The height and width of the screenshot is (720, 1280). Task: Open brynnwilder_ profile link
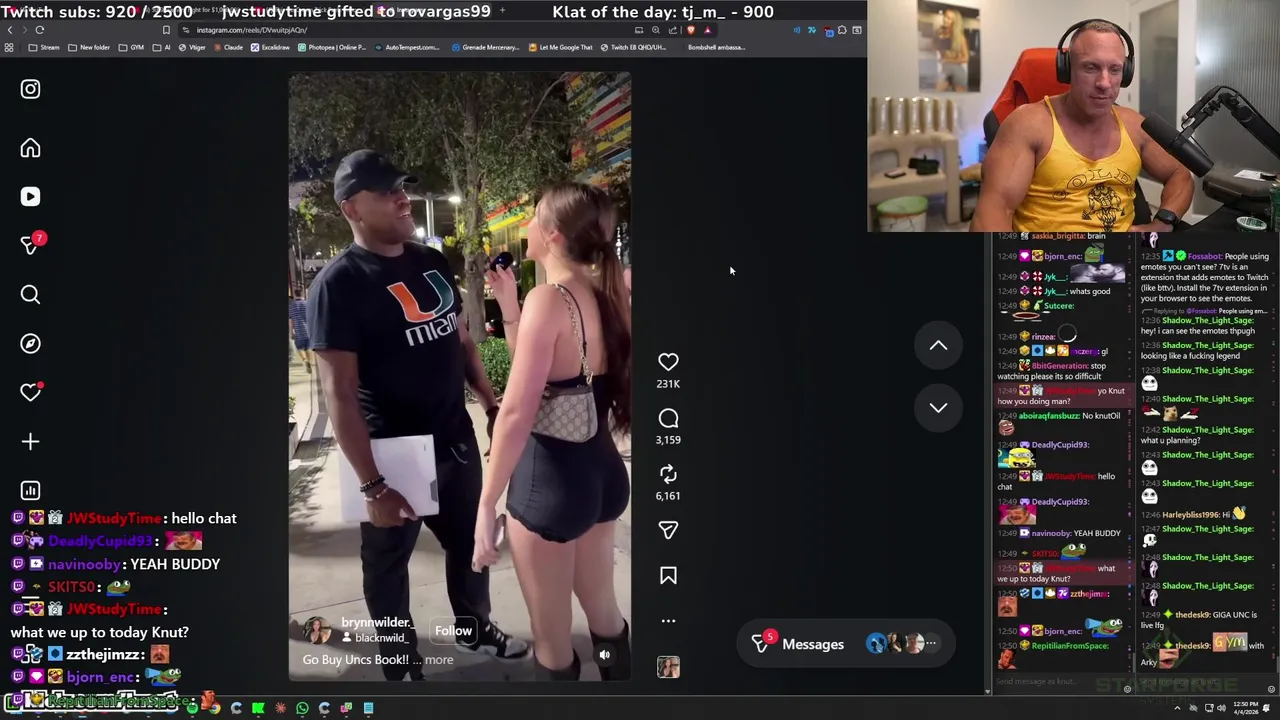[376, 622]
